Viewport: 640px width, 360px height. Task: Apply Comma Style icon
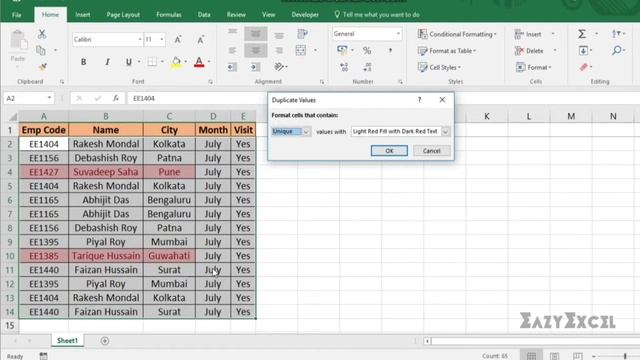(x=390, y=51)
